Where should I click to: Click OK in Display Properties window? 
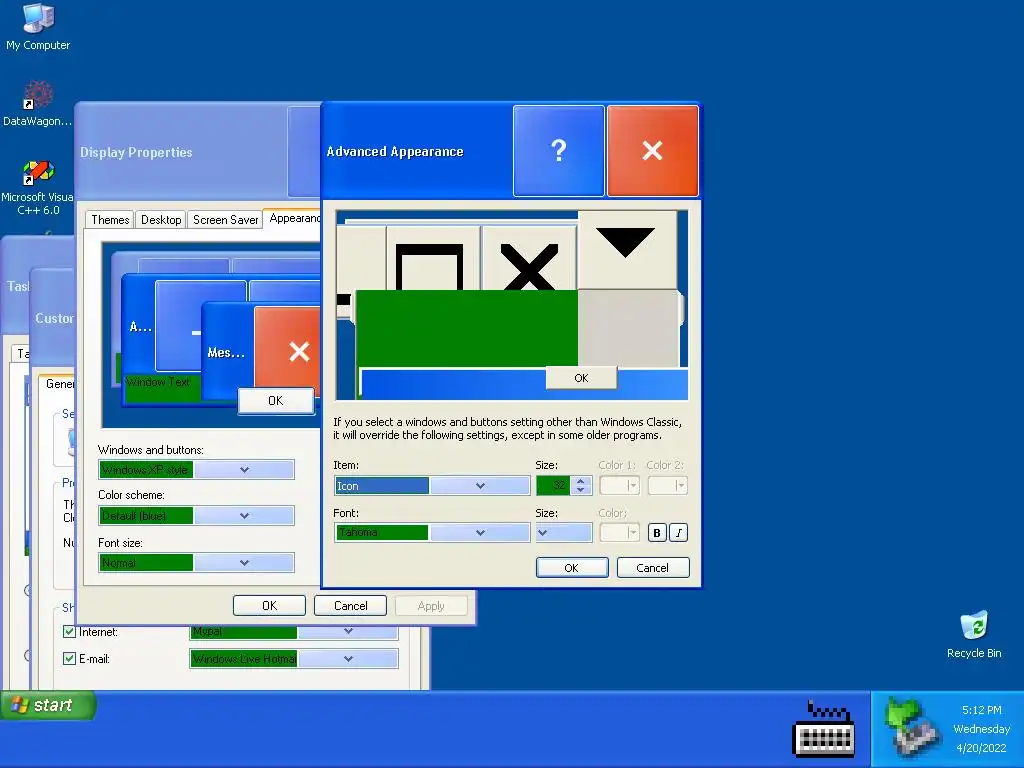click(x=269, y=605)
